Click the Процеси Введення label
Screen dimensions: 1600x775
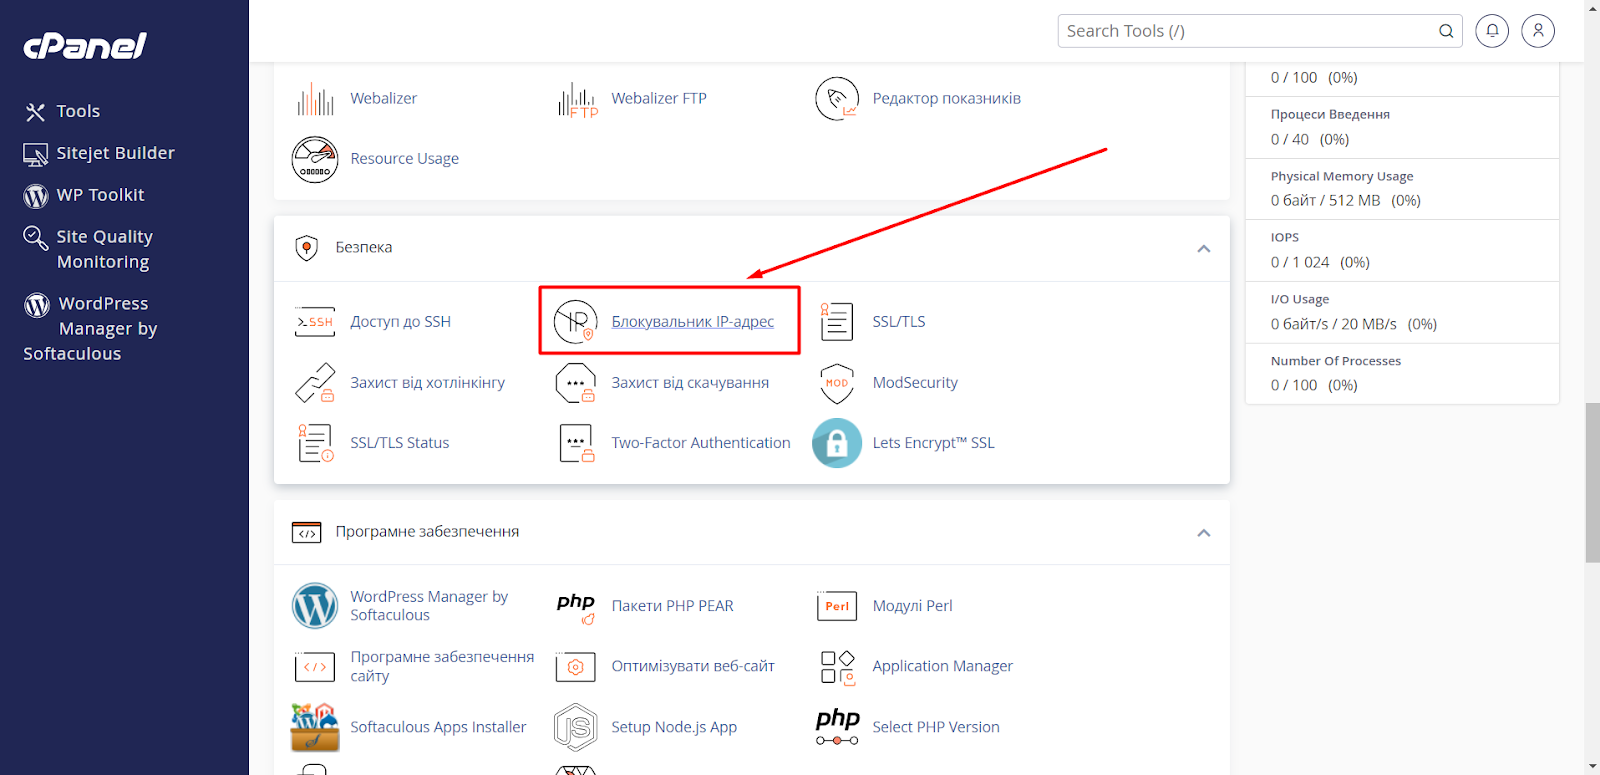tap(1330, 115)
